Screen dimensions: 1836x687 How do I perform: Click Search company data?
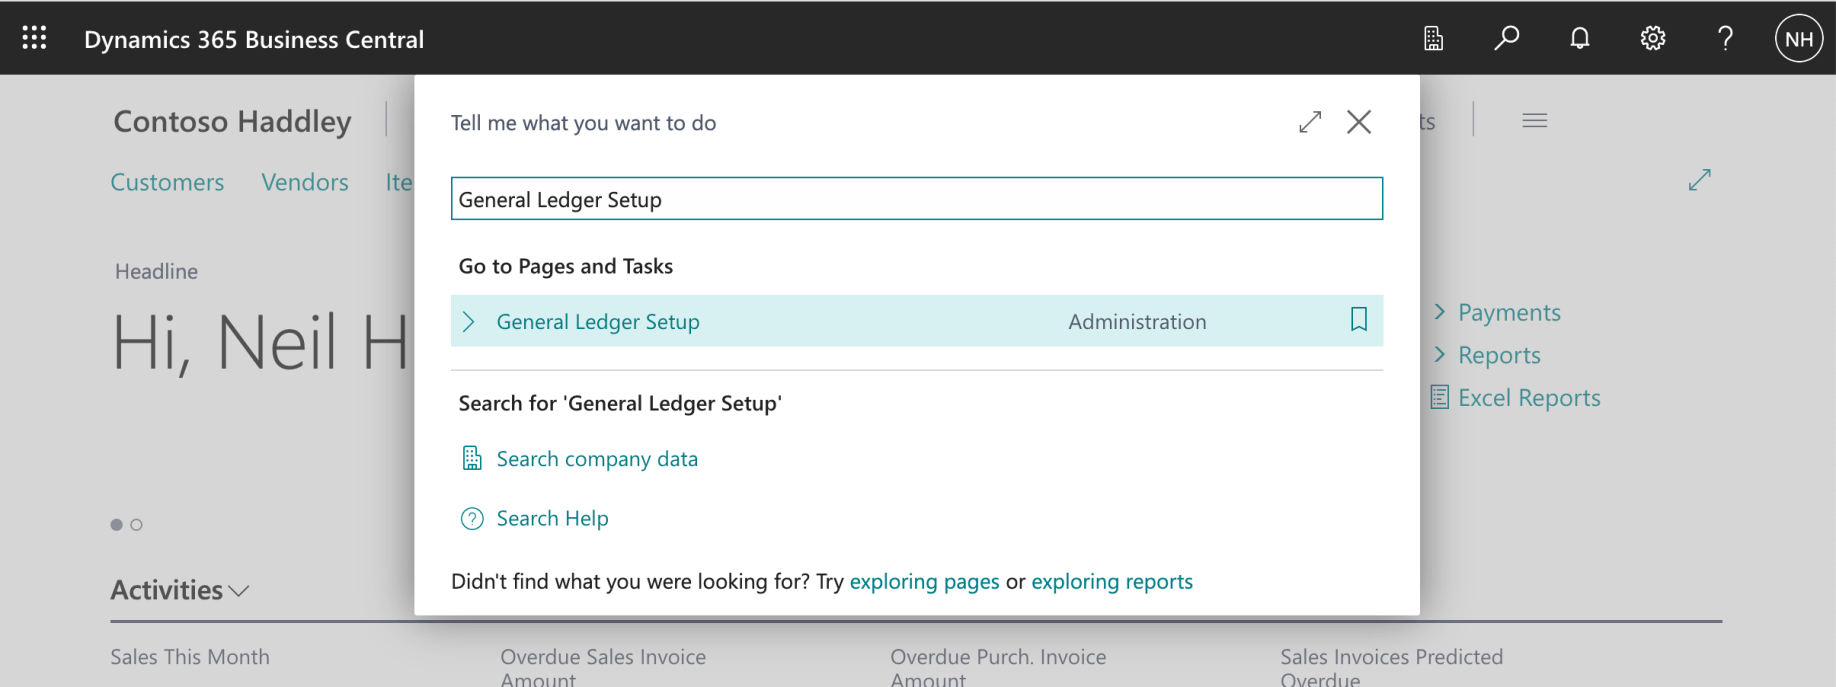click(597, 459)
